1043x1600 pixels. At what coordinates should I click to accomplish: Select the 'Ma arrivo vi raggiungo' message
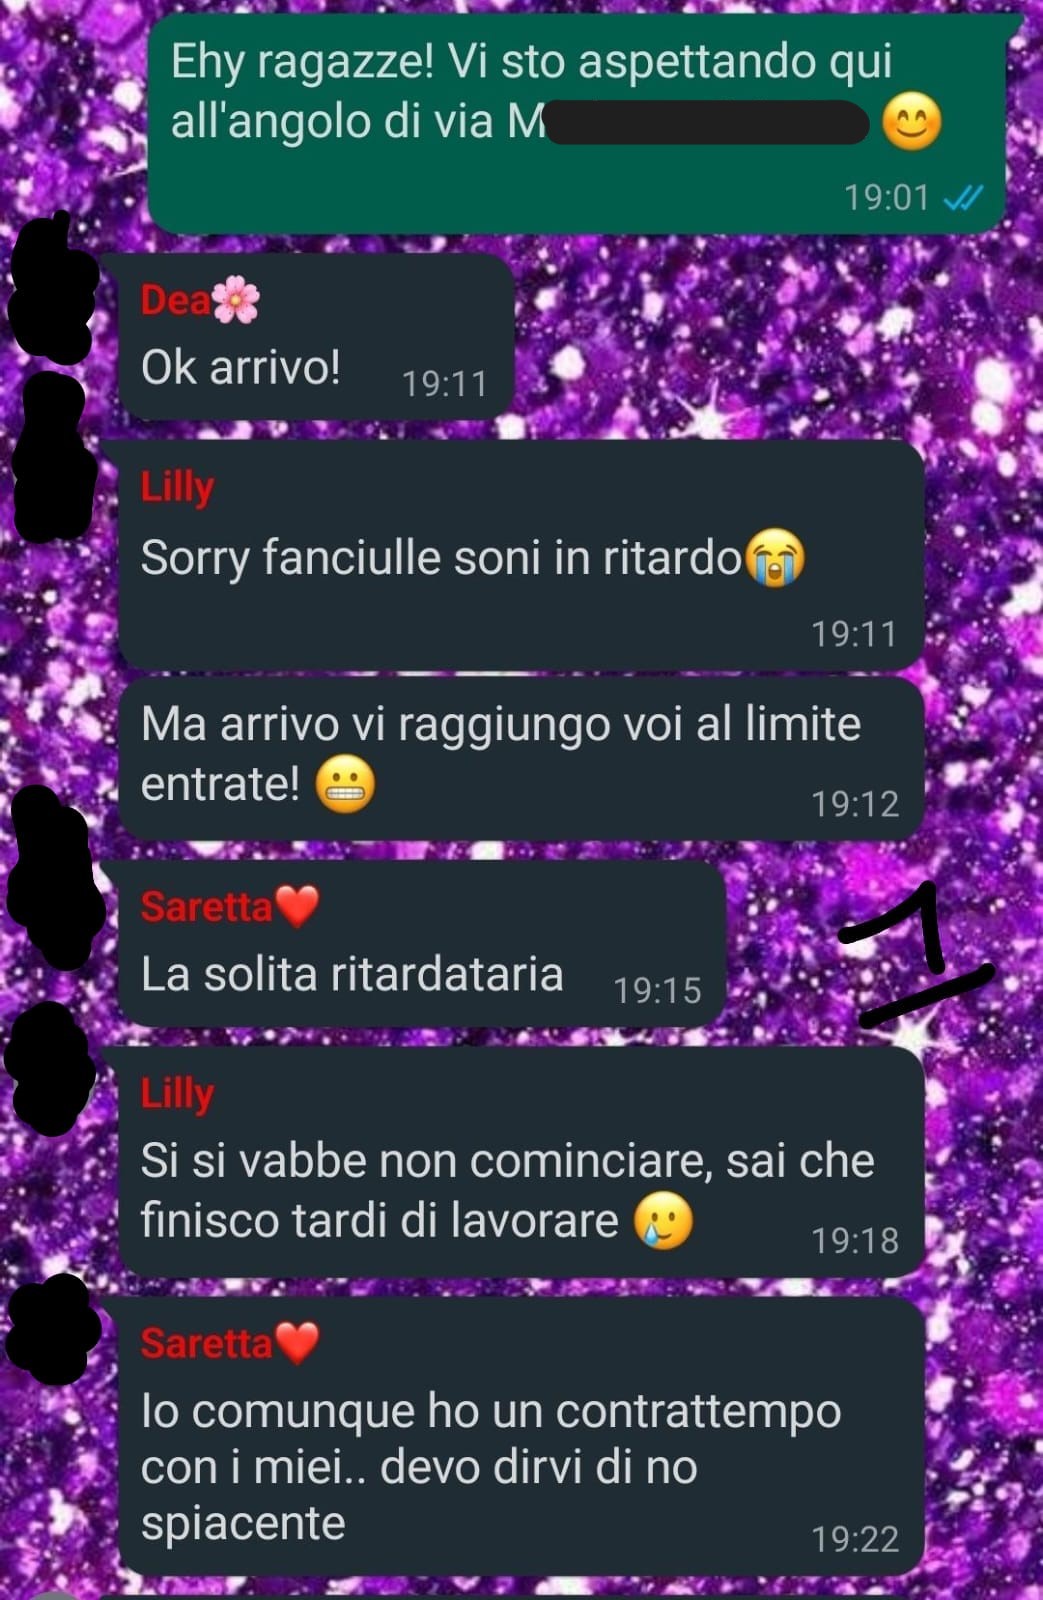click(x=520, y=759)
